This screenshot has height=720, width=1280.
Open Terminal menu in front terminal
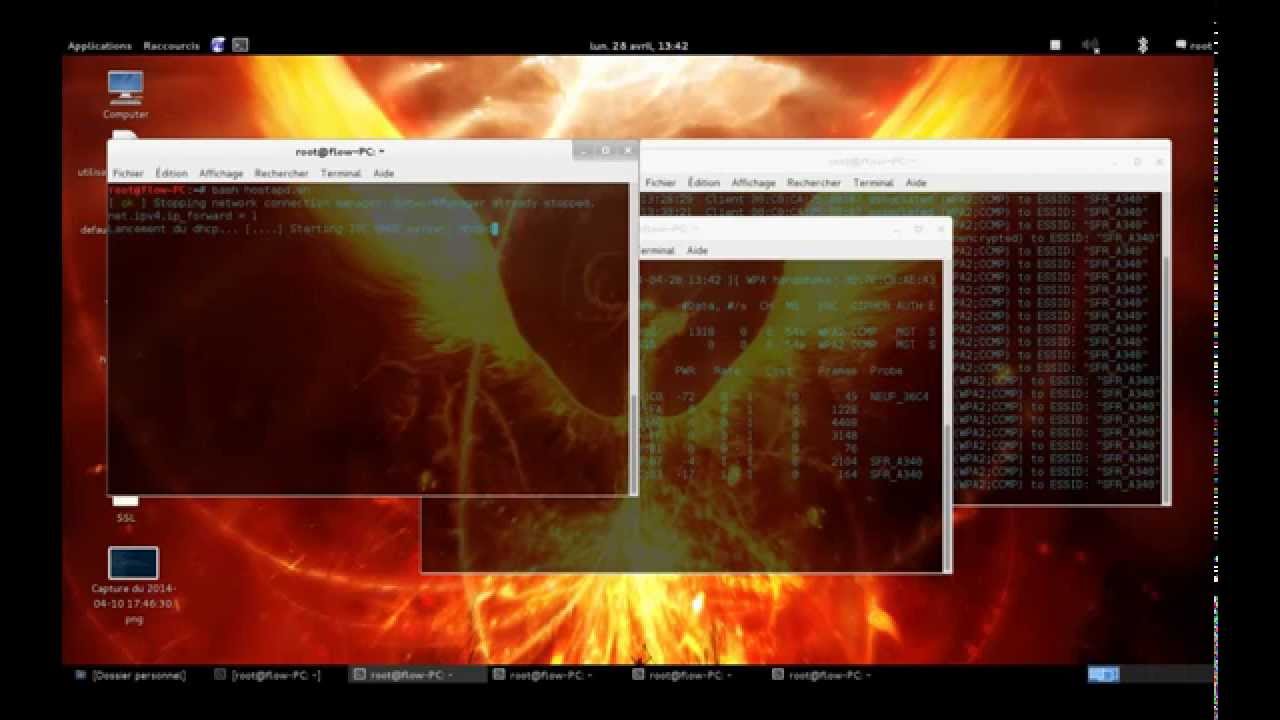coord(341,173)
